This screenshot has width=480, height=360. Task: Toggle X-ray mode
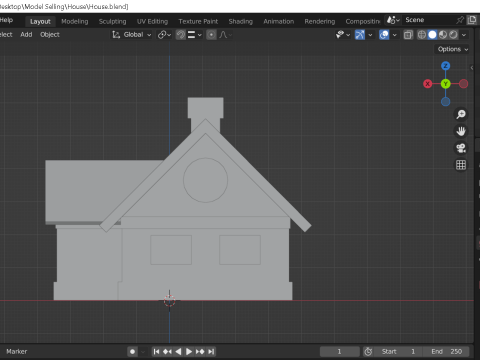(408, 35)
